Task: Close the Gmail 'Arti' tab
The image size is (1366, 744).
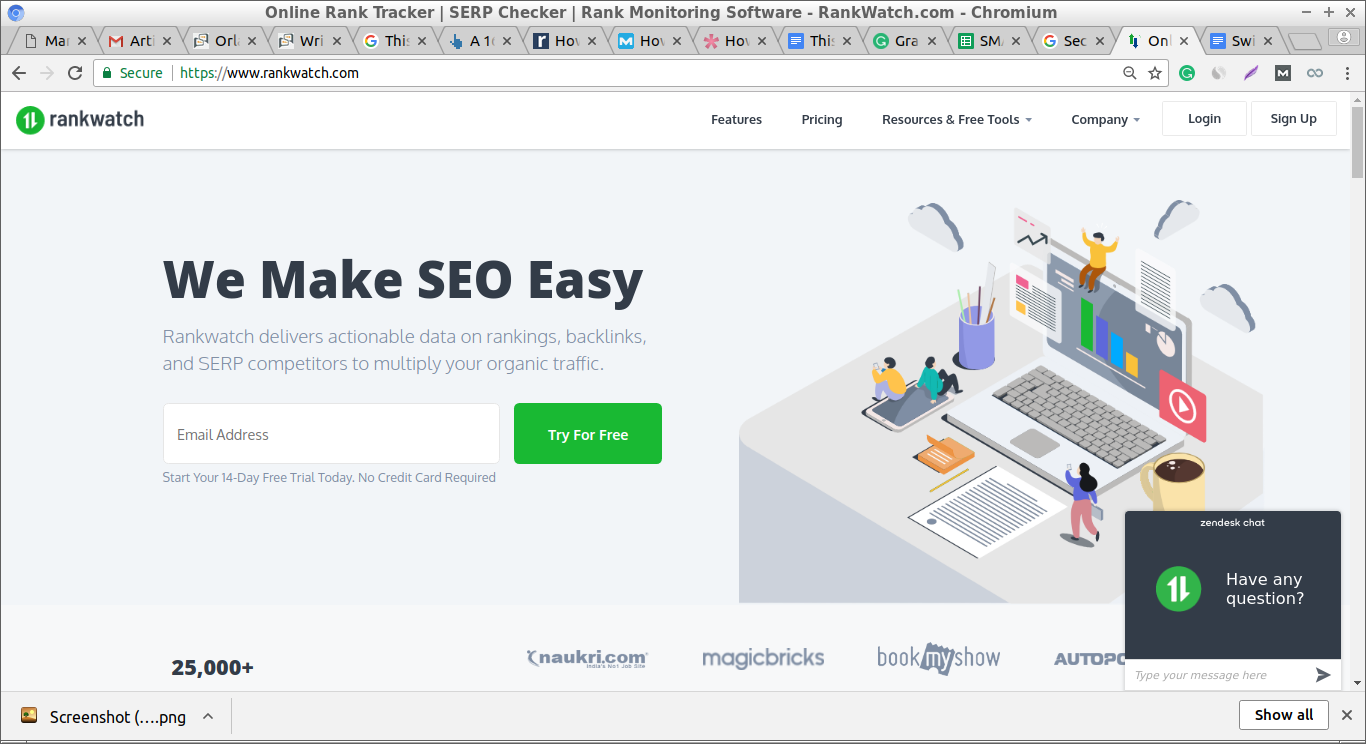Action: pyautogui.click(x=168, y=41)
